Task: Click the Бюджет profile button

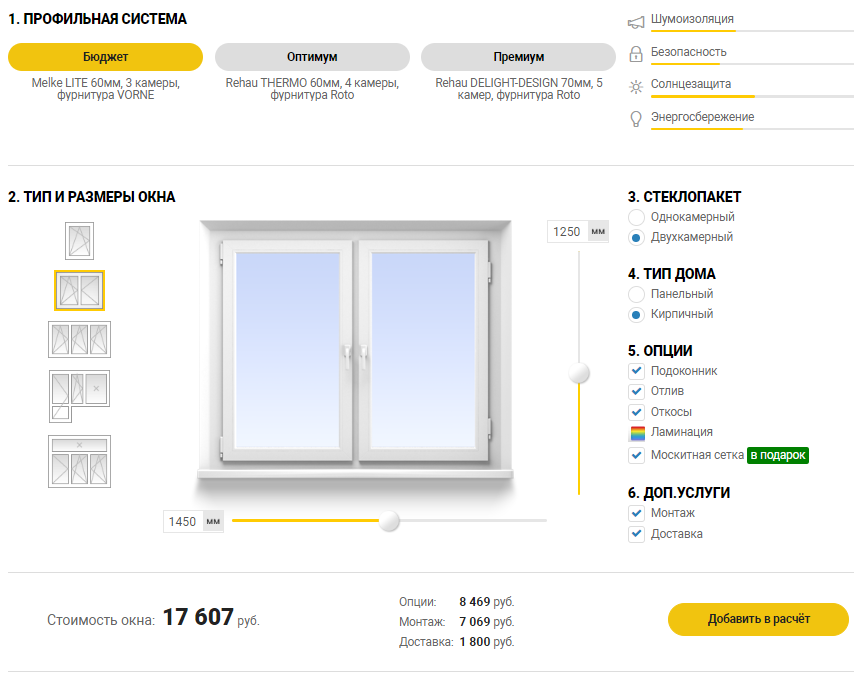Action: point(105,57)
